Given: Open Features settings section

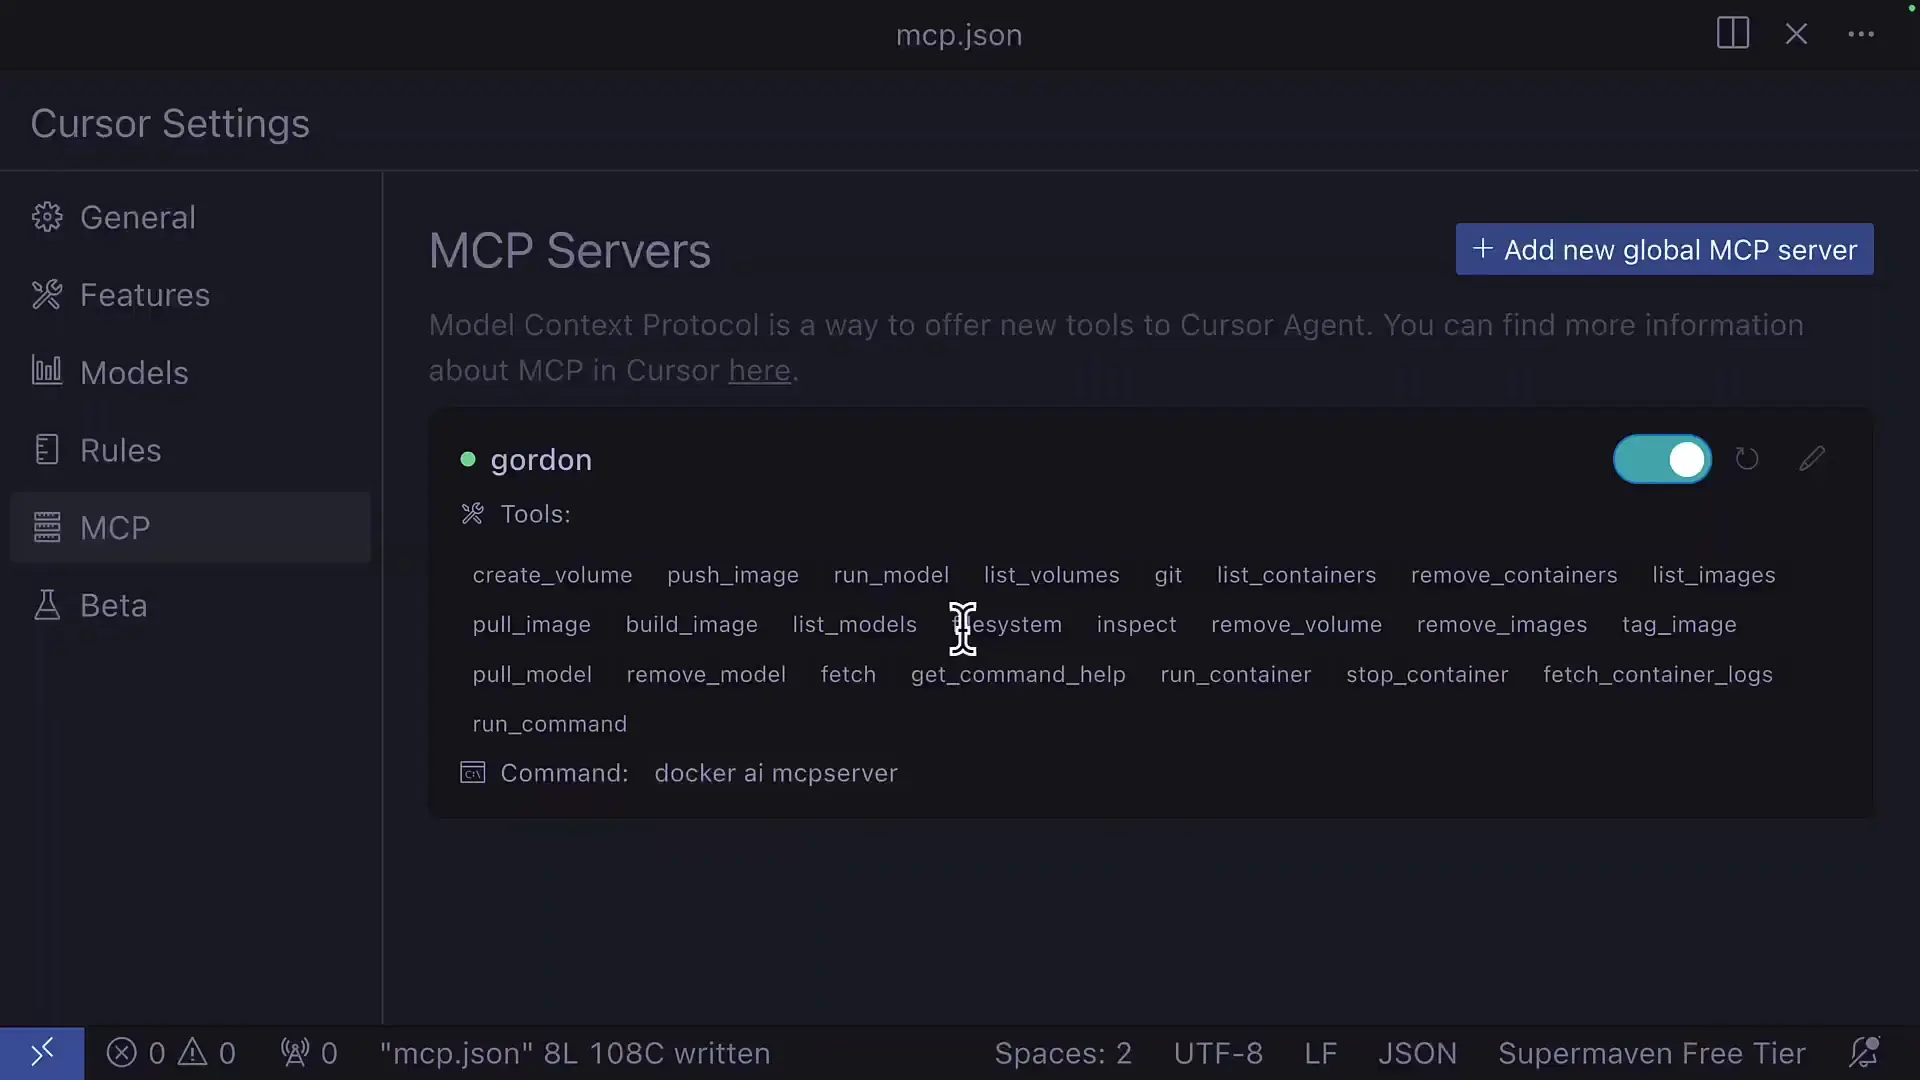Looking at the screenshot, I should [190, 295].
